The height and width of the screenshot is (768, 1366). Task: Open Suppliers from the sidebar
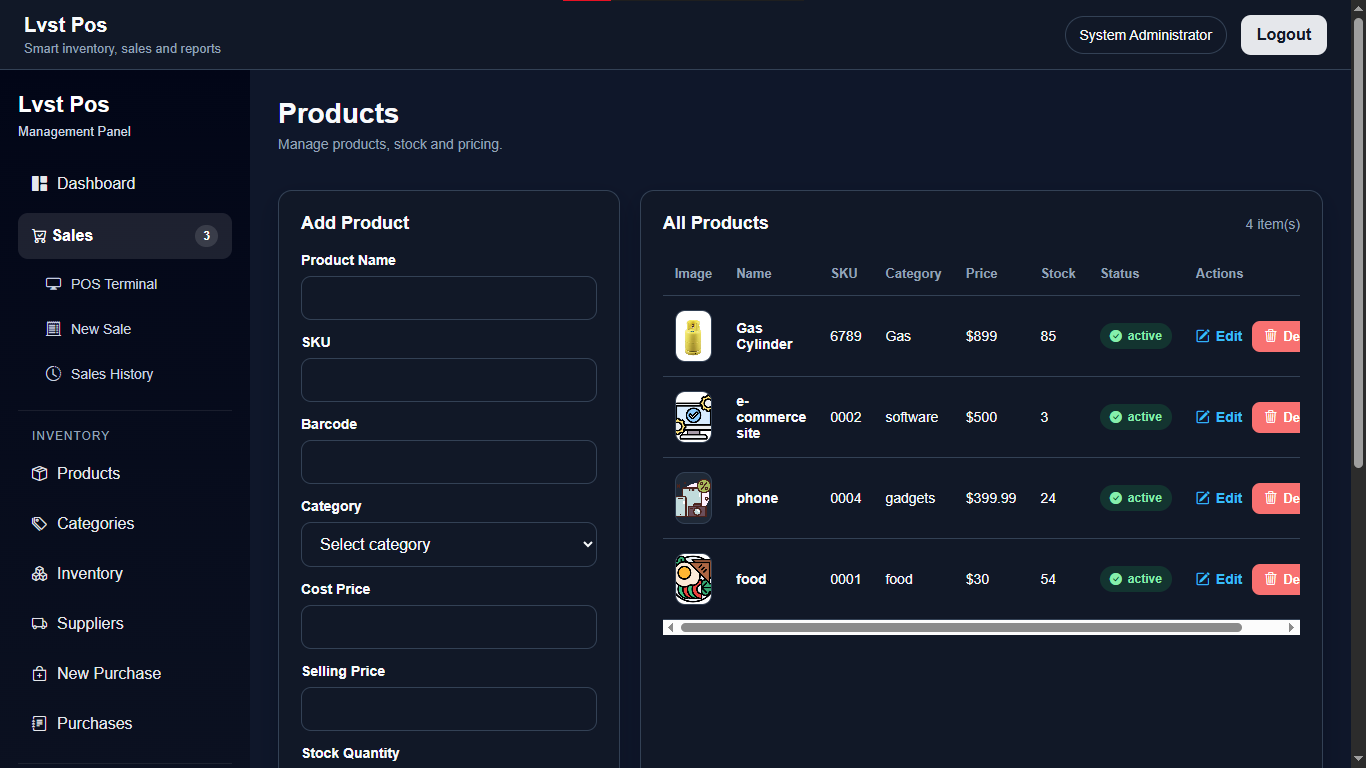125,624
